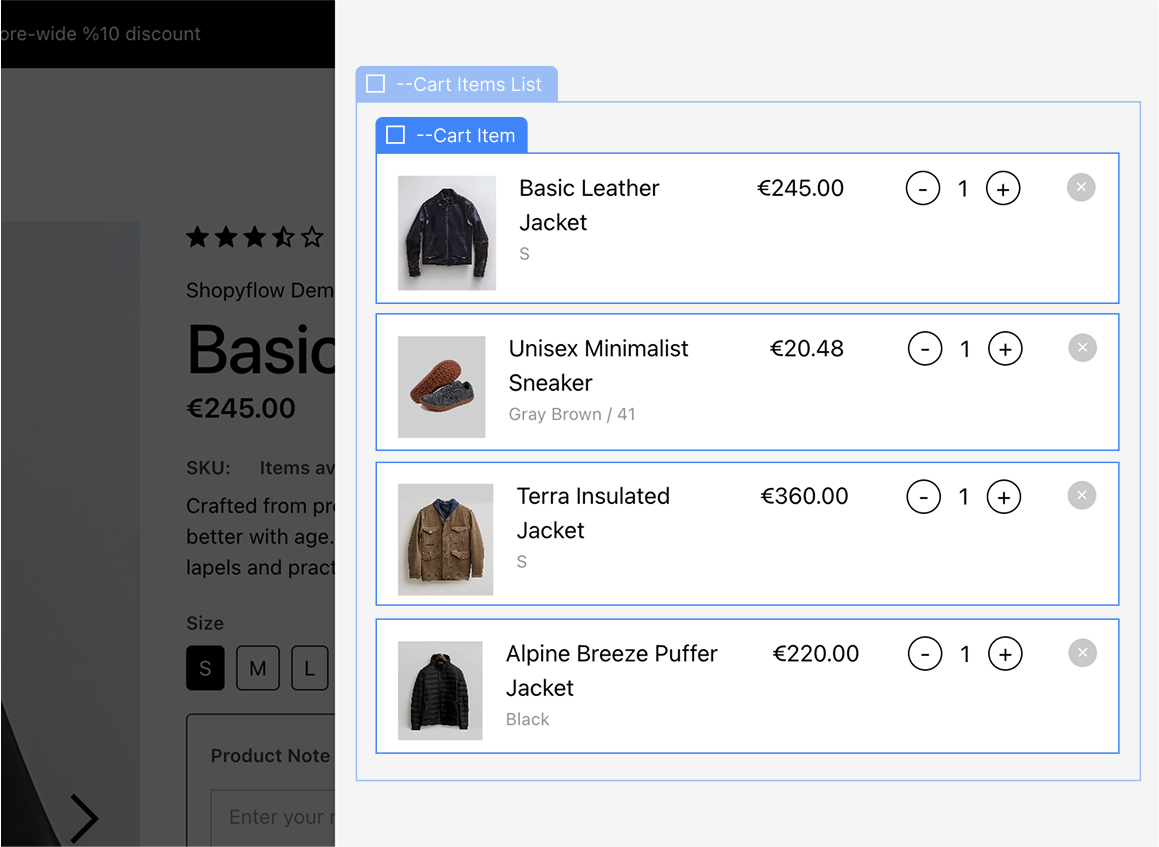Select size S option
The width and height of the screenshot is (1159, 847).
pyautogui.click(x=205, y=668)
